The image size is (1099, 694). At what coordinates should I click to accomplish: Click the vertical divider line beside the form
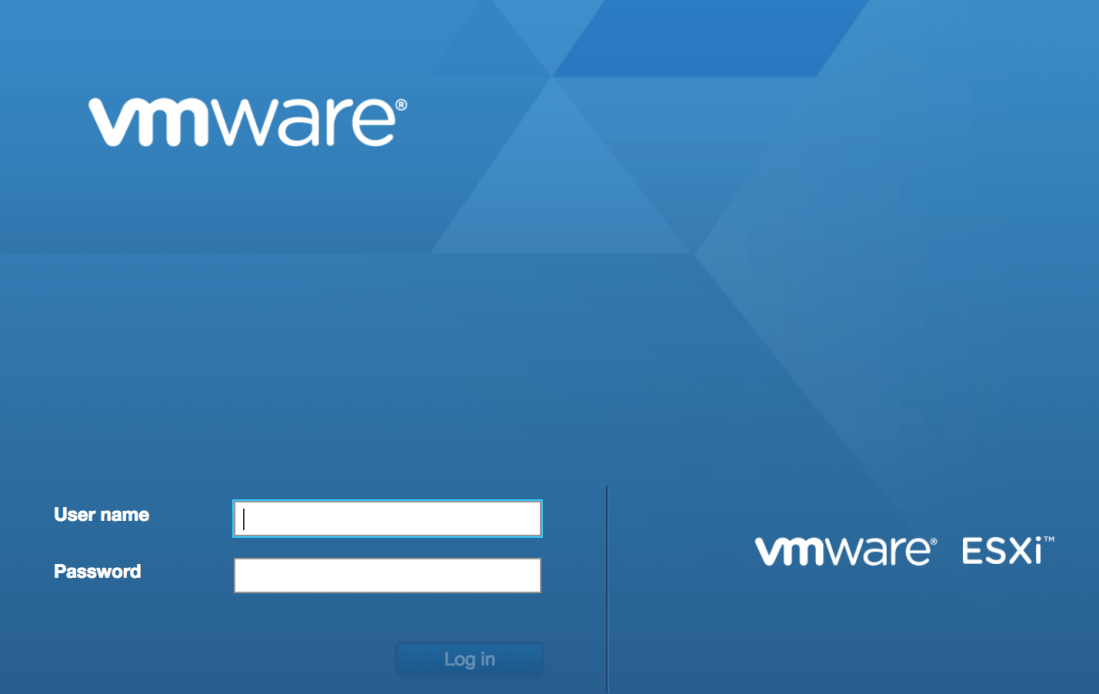point(607,589)
